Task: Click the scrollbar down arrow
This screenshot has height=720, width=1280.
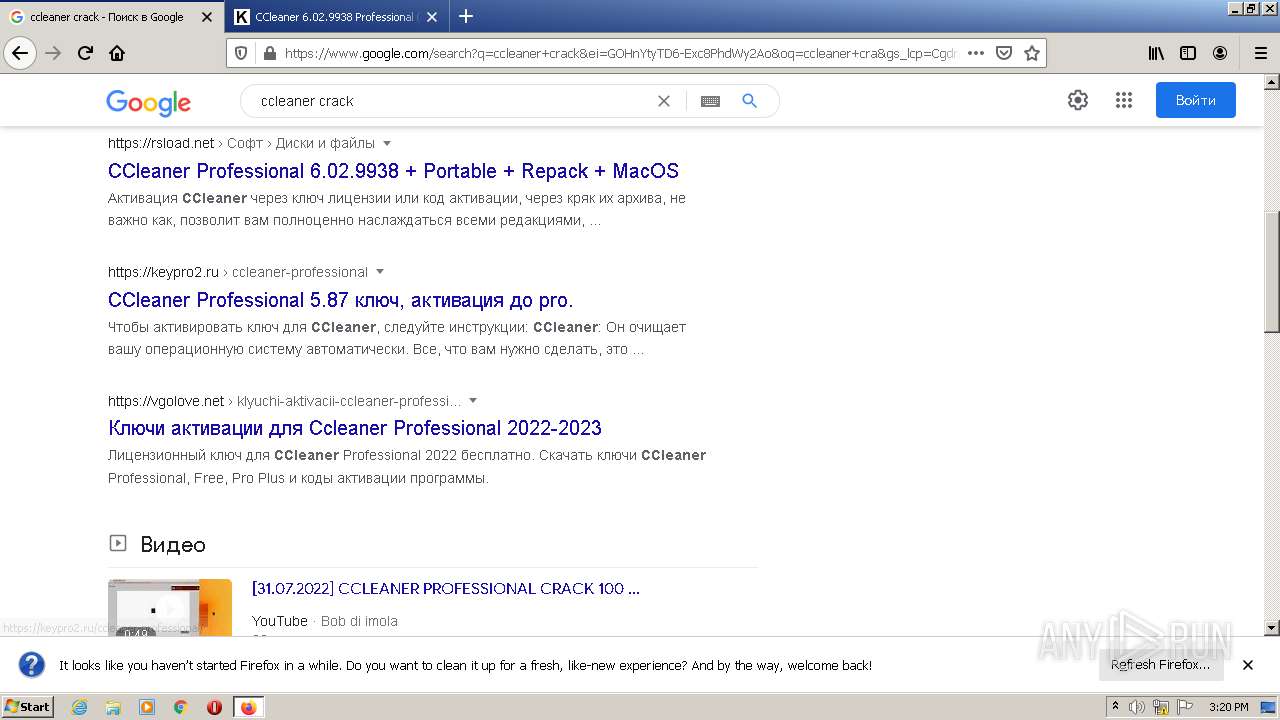Action: (x=1272, y=628)
